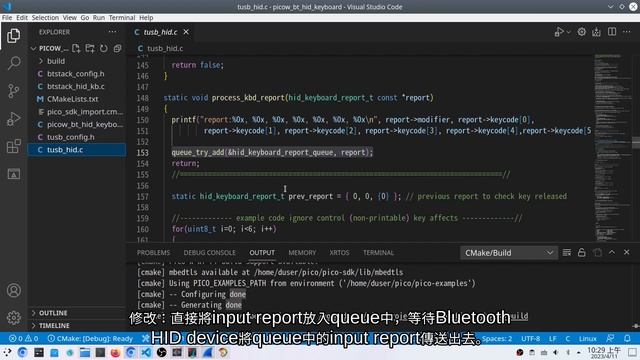
Task: Open the Go menu
Action: tap(84, 18)
